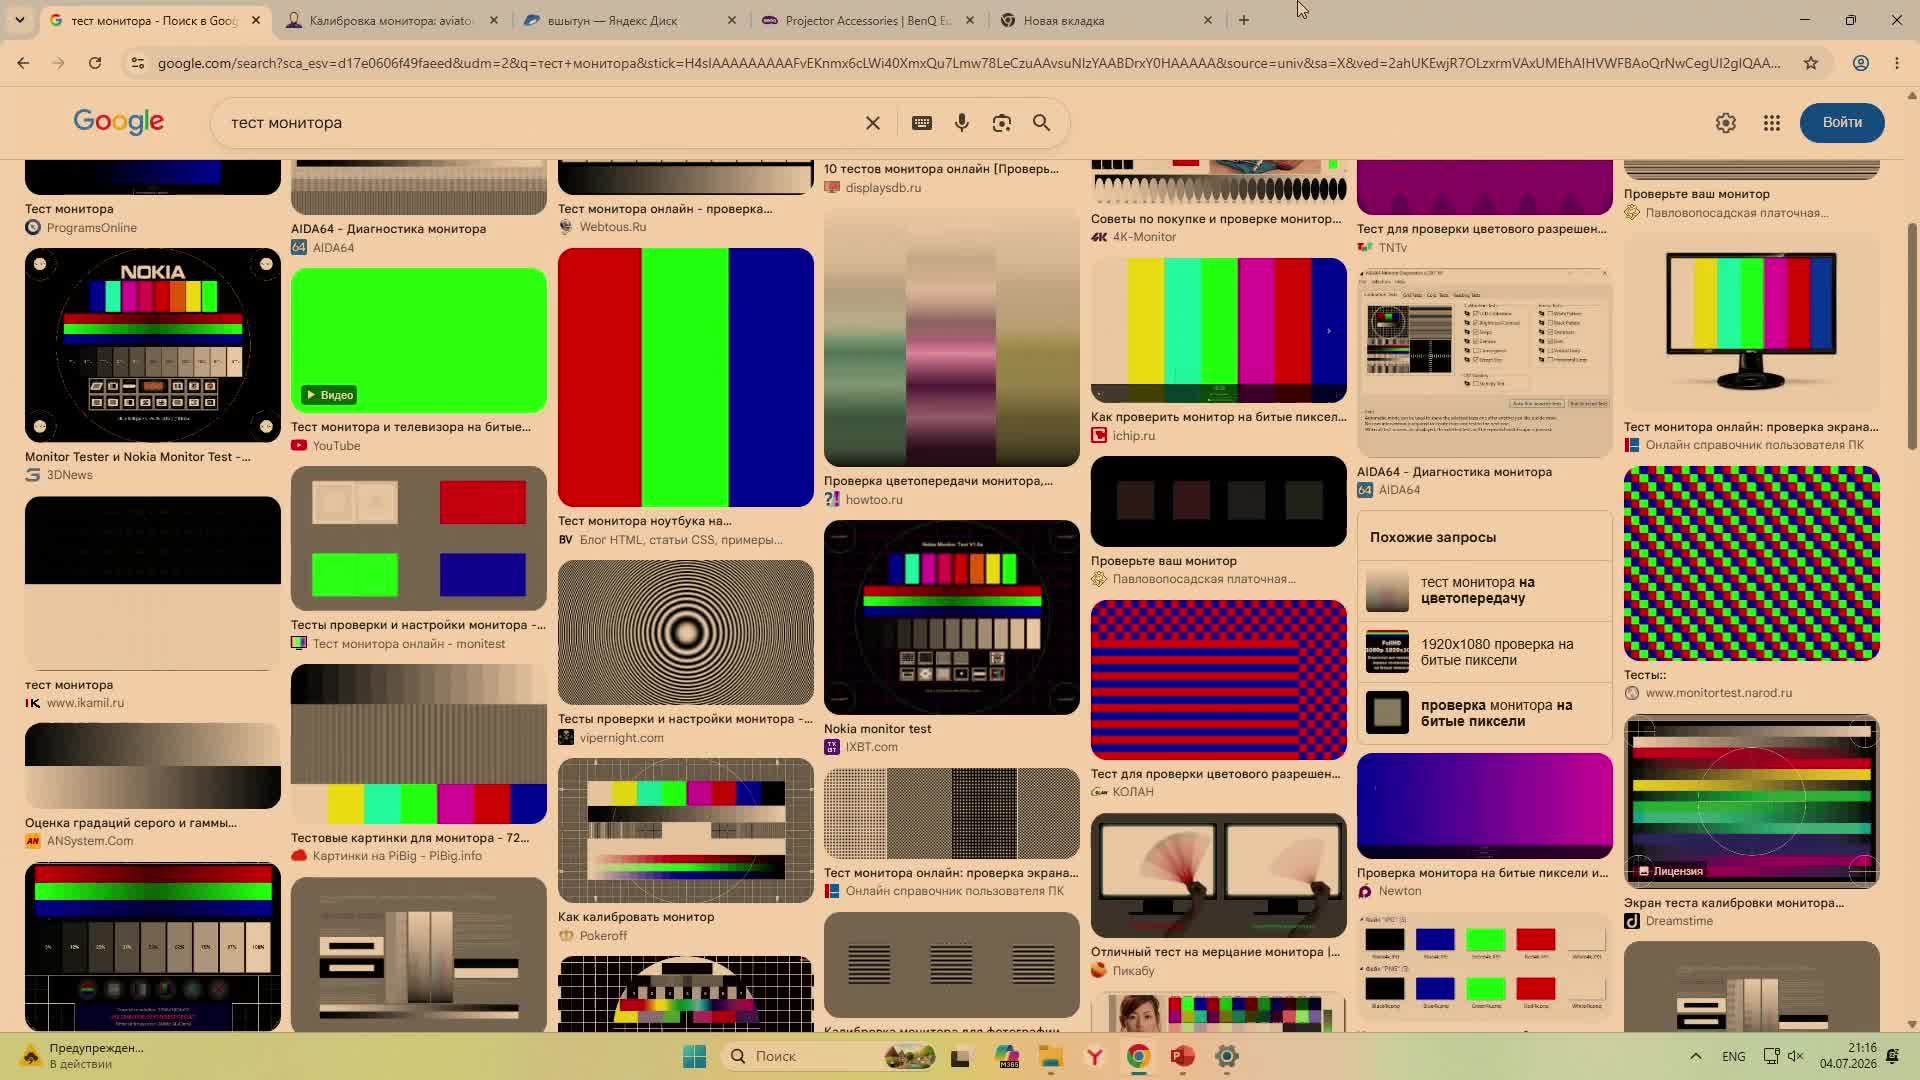Viewport: 1920px width, 1080px height.
Task: Open the blue-to-magenta gradient thumbnail
Action: coord(1484,806)
